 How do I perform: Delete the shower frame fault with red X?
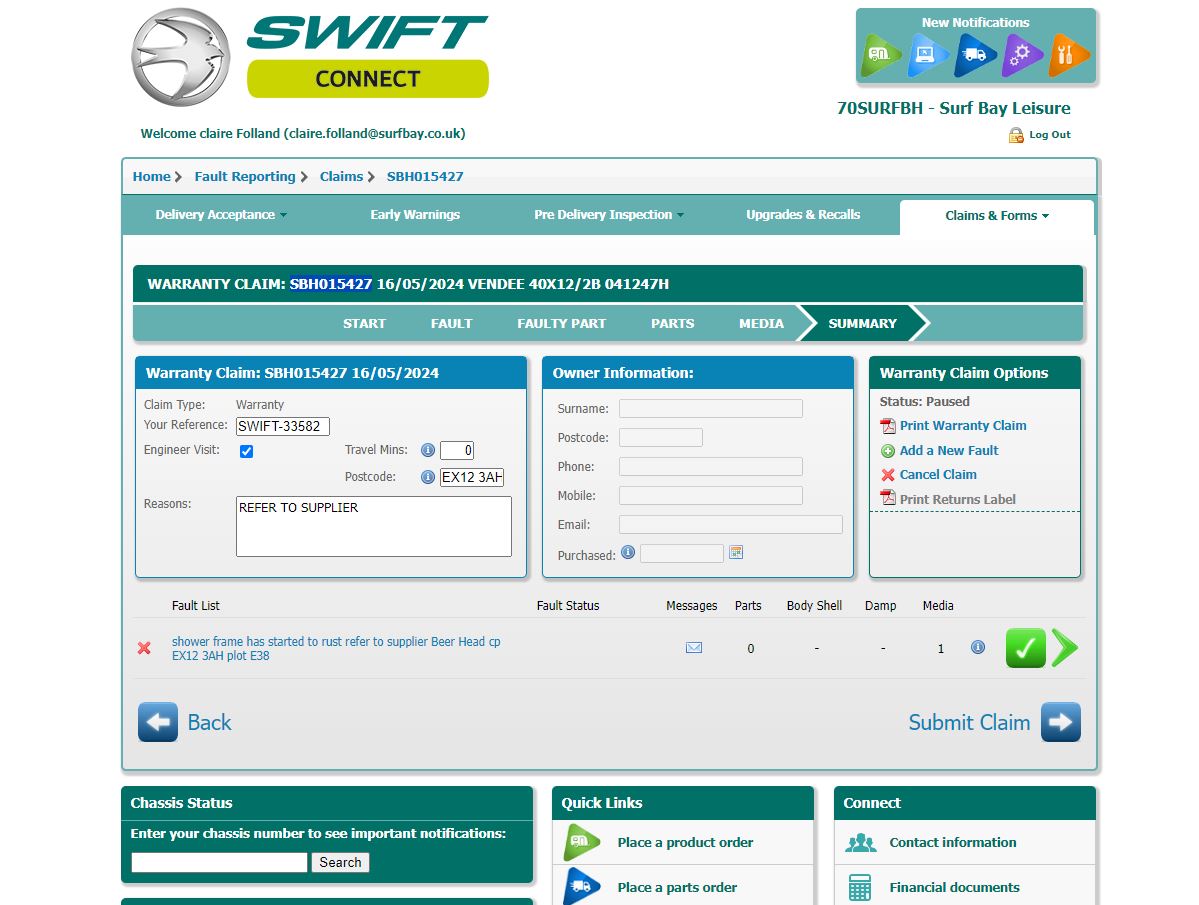[x=144, y=648]
